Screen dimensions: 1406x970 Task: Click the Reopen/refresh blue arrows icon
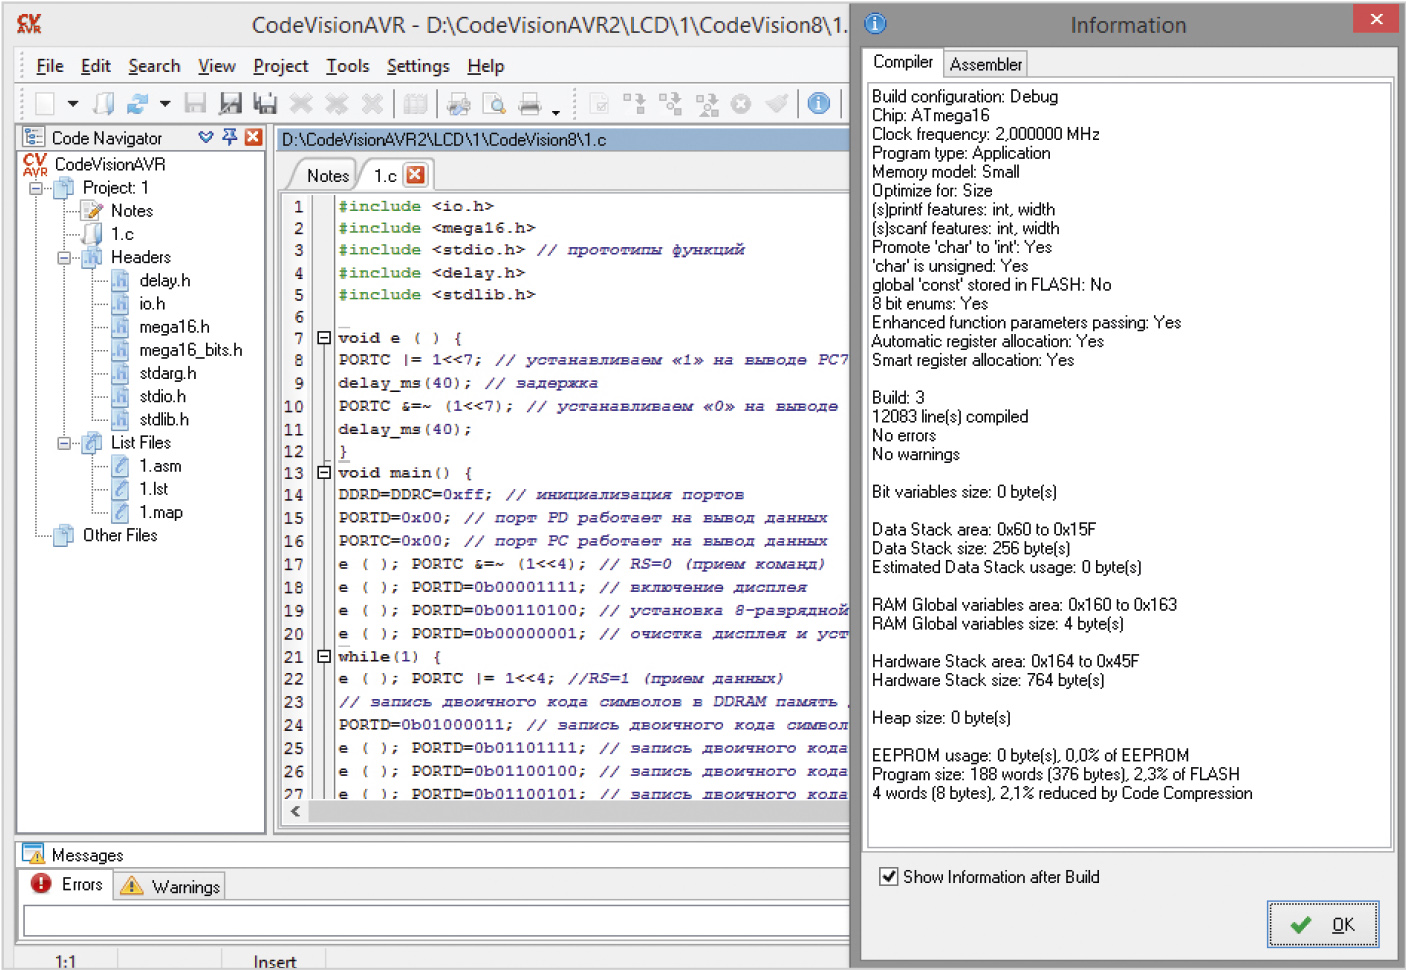click(137, 103)
